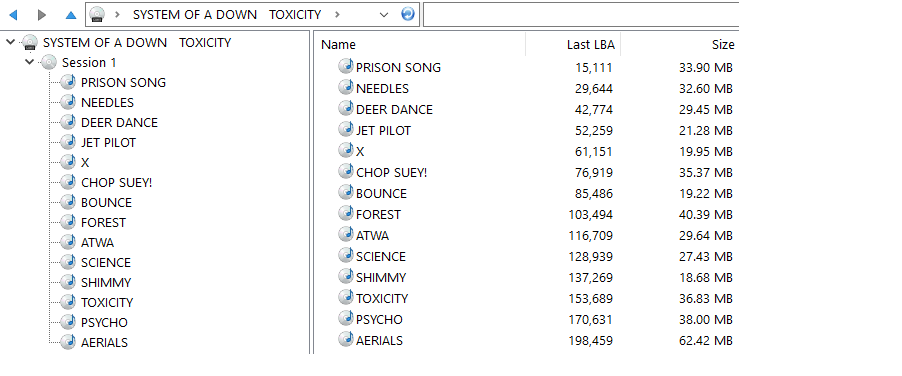This screenshot has height=376, width=902.
Task: Click ATWA icon in file list
Action: point(346,234)
